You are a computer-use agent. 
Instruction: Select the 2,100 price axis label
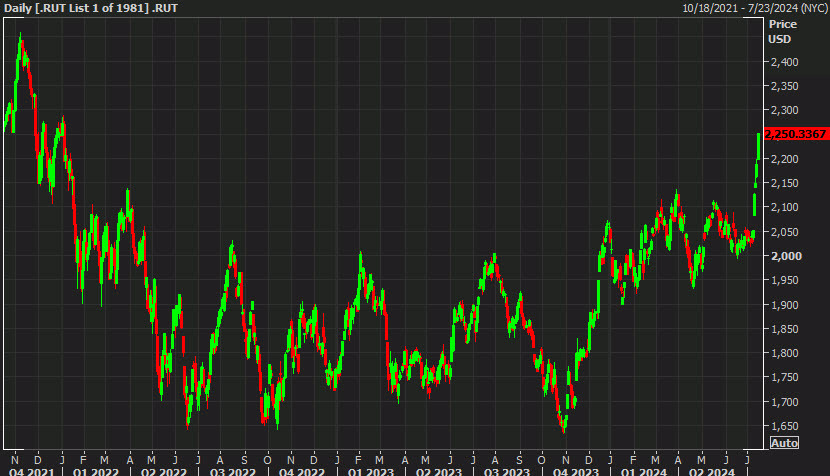784,207
